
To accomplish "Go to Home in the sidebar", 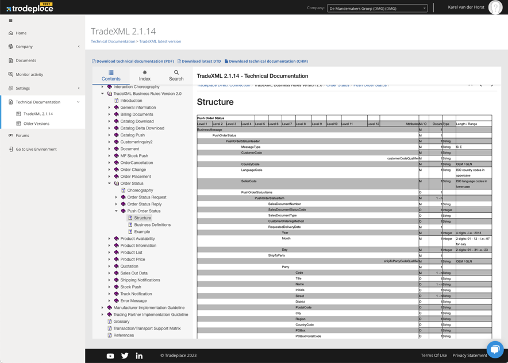I will pos(21,33).
